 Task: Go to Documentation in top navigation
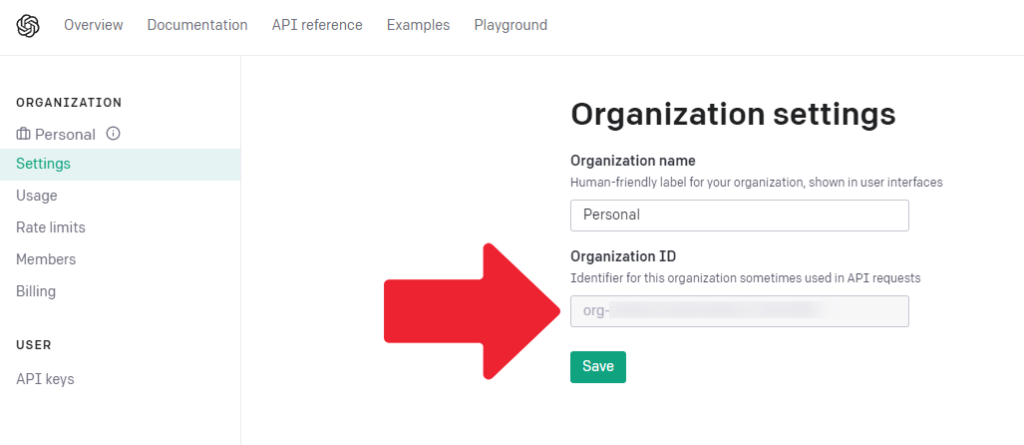pyautogui.click(x=197, y=25)
